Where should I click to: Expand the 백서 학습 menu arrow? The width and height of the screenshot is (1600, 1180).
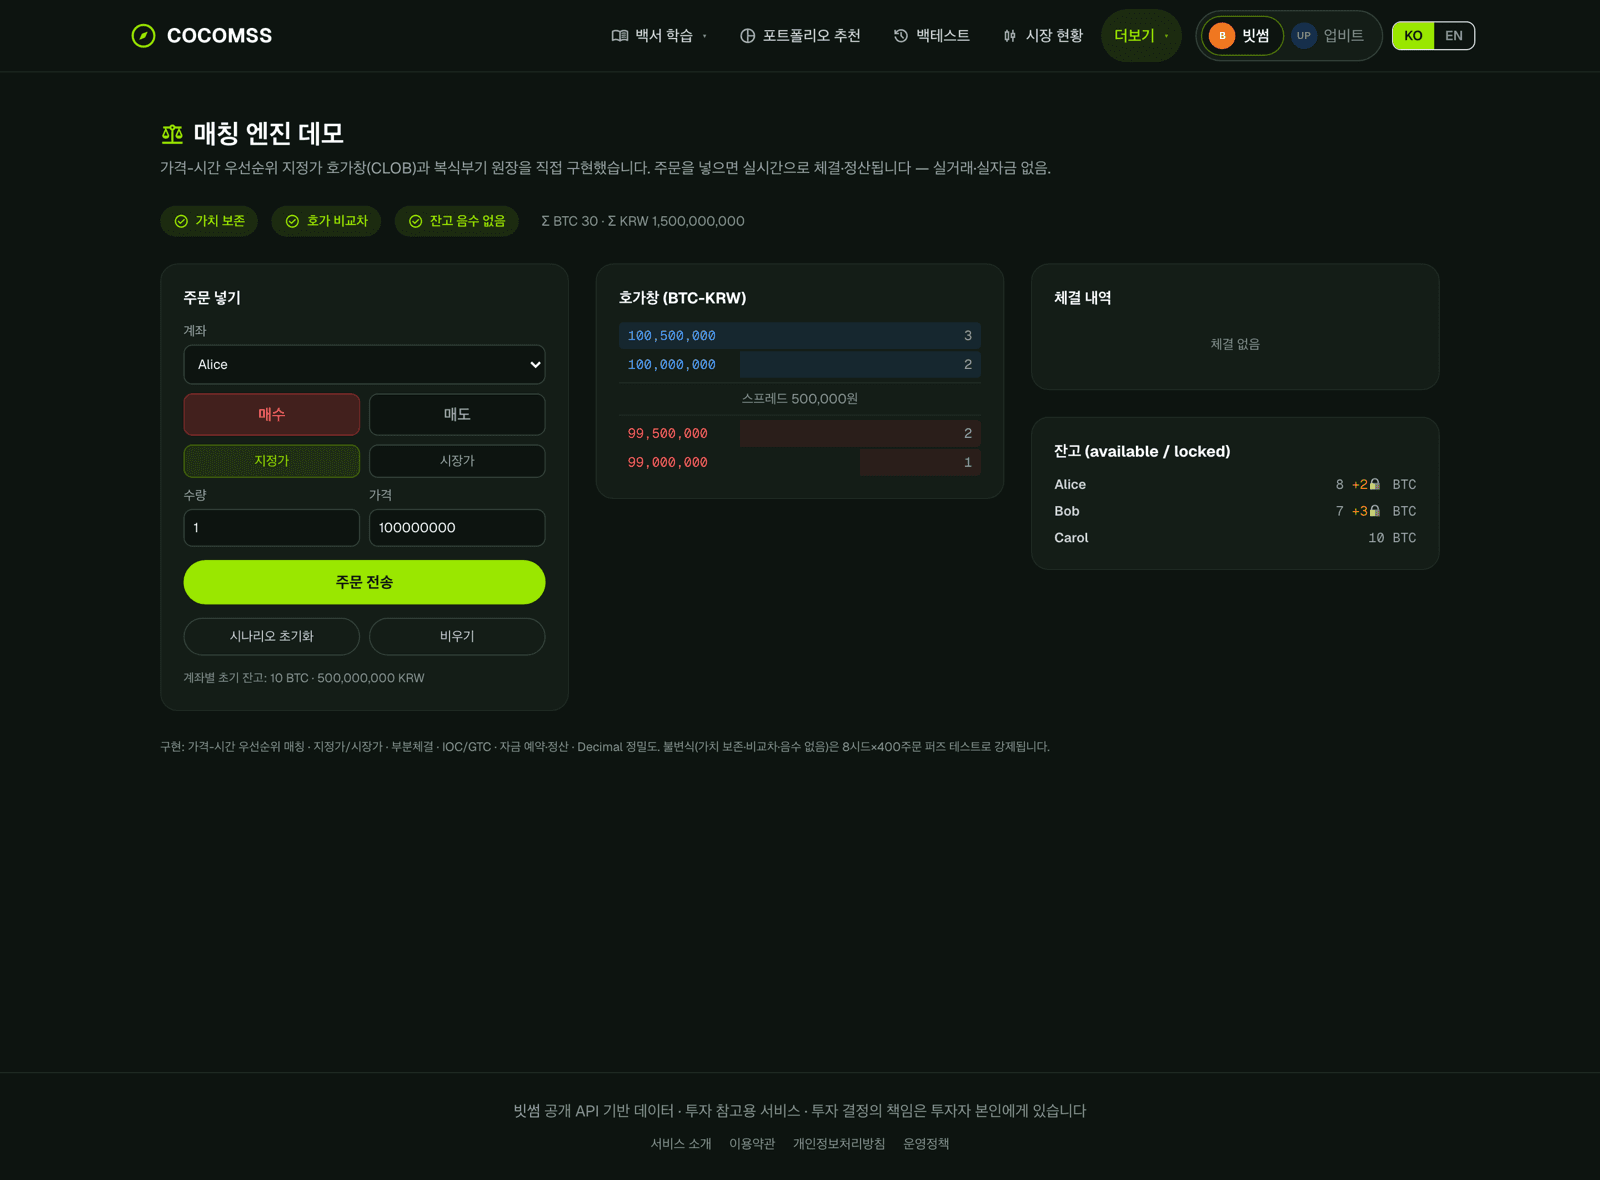pos(705,36)
